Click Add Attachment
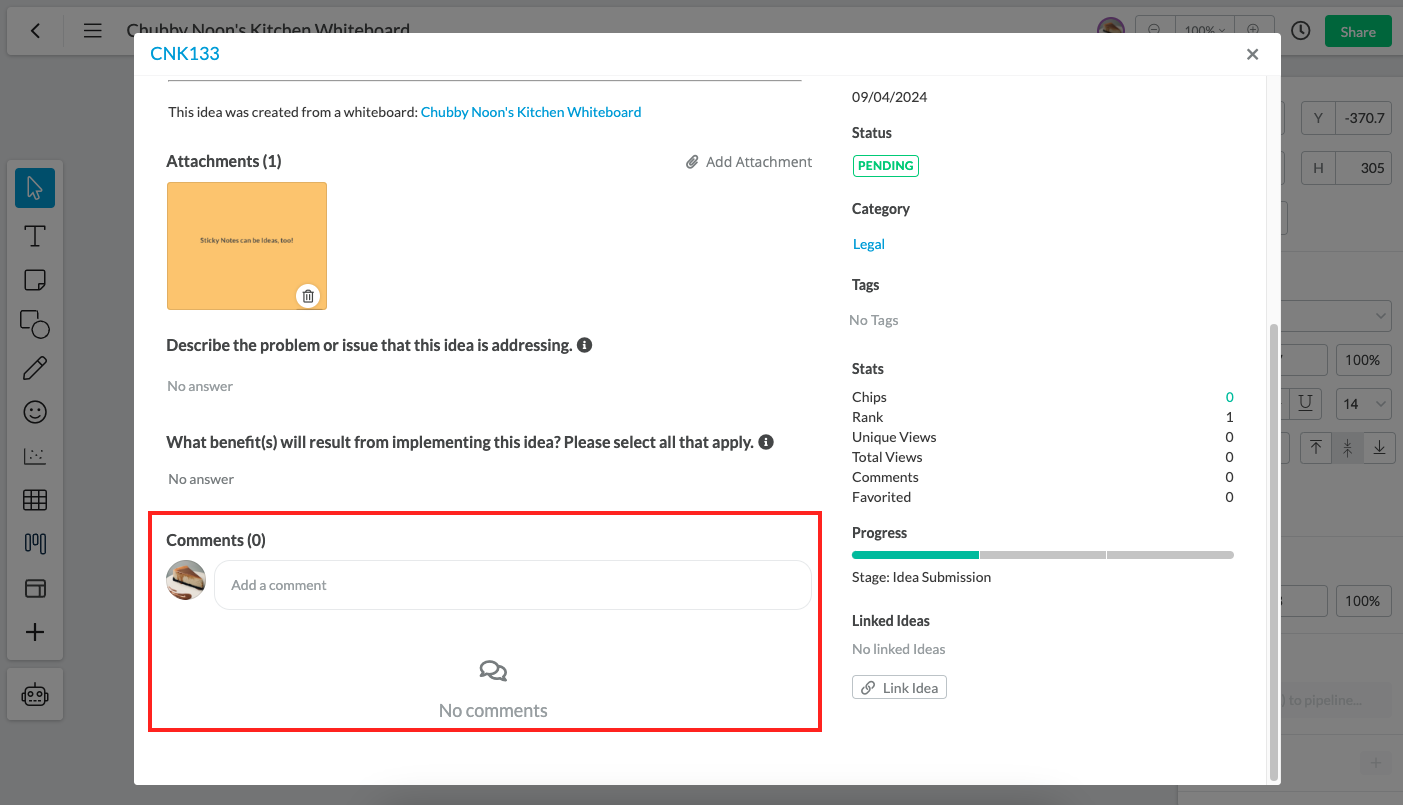The width and height of the screenshot is (1403, 805). (749, 162)
